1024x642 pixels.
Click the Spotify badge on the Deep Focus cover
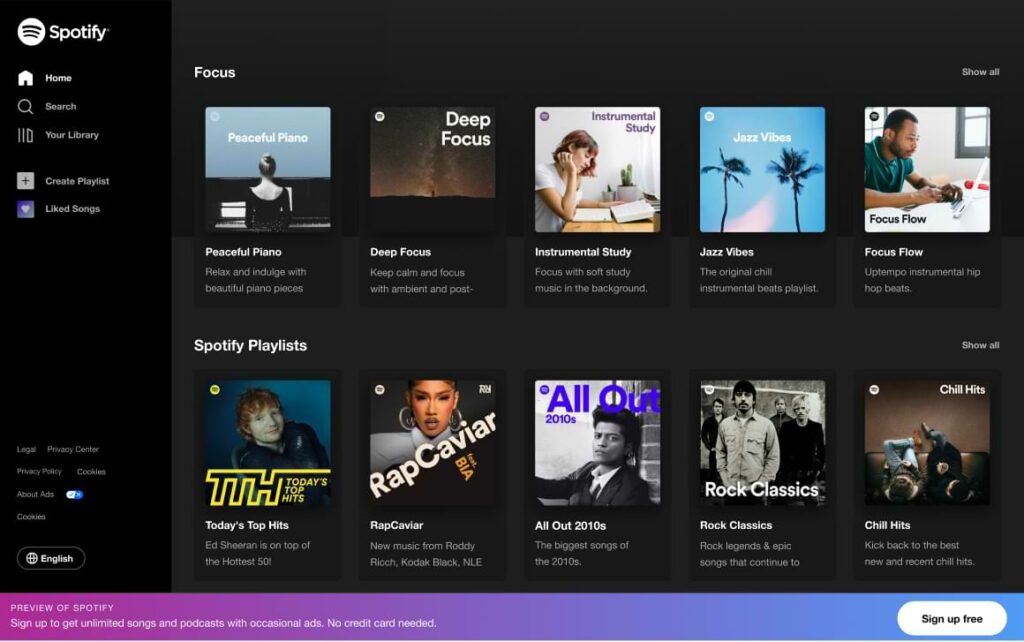point(379,118)
